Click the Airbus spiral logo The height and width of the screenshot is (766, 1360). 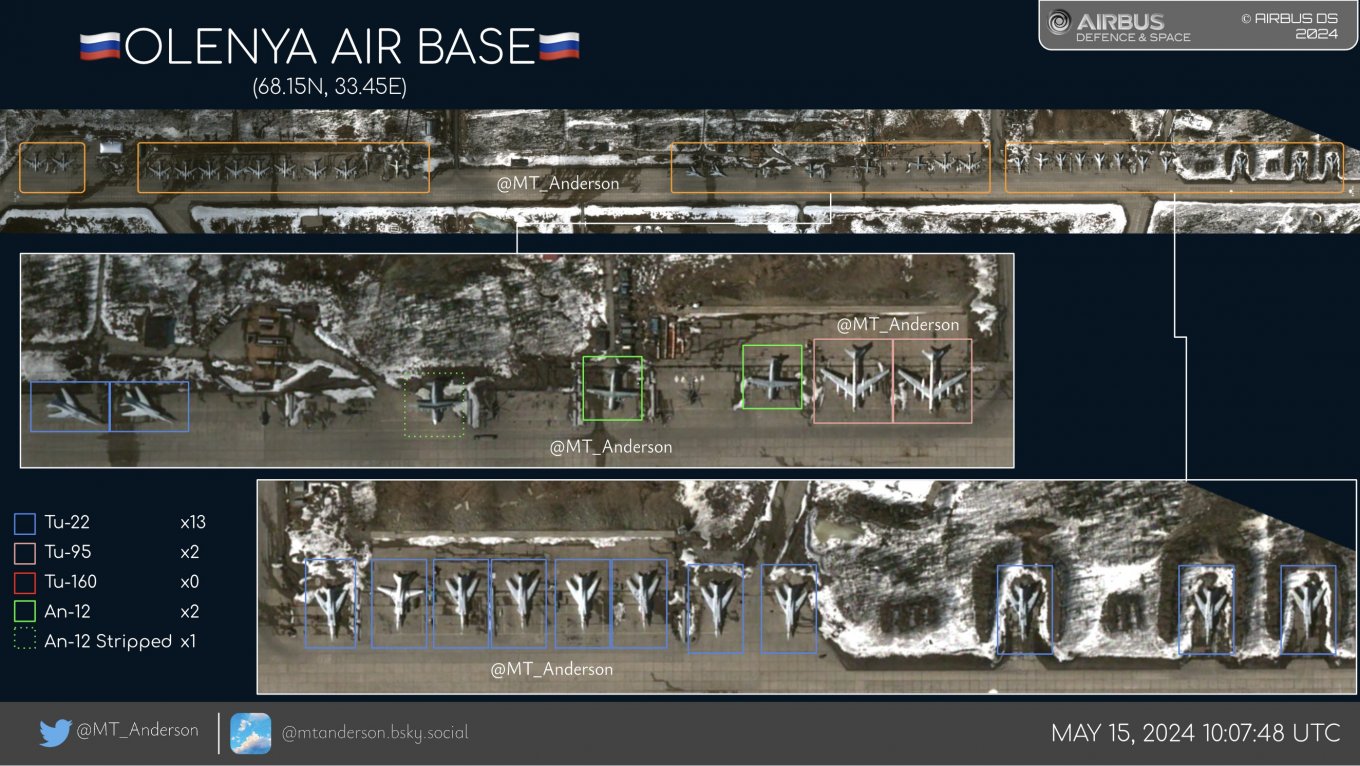[x=1060, y=21]
